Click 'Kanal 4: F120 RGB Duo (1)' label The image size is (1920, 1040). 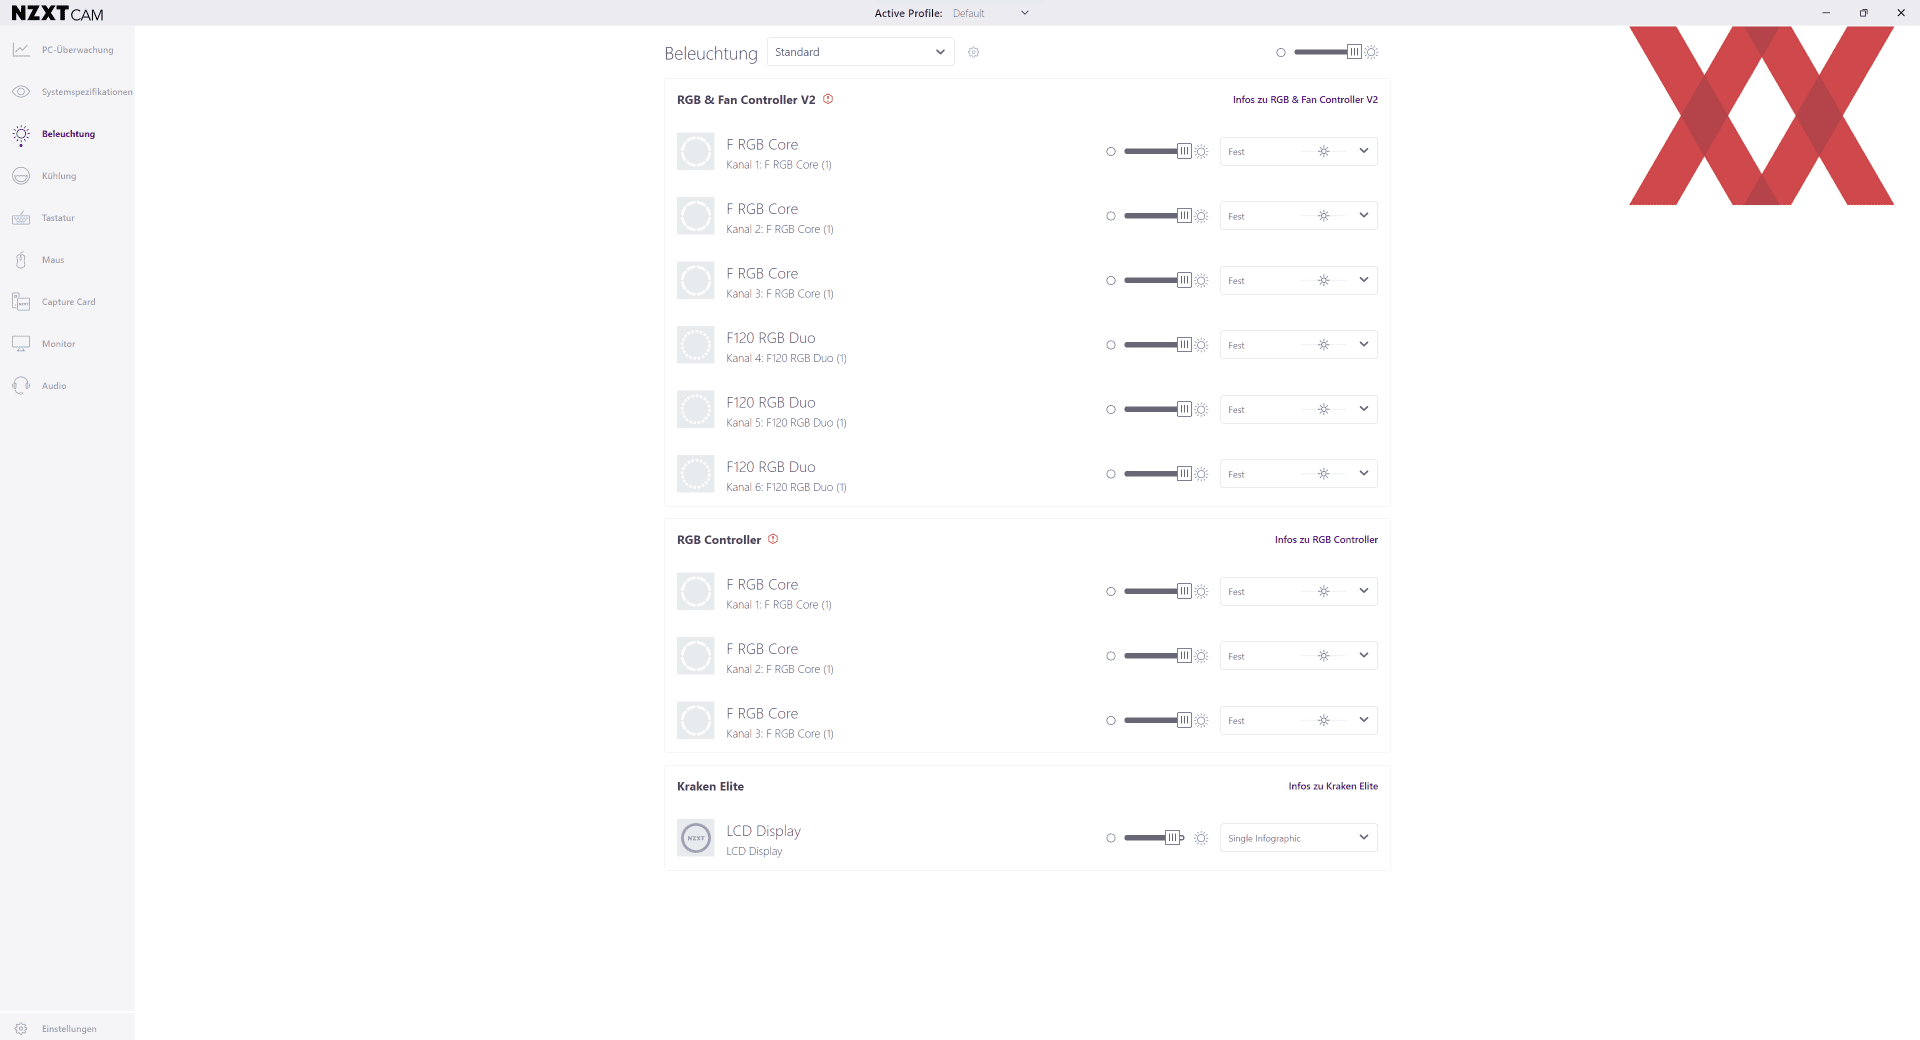point(786,358)
